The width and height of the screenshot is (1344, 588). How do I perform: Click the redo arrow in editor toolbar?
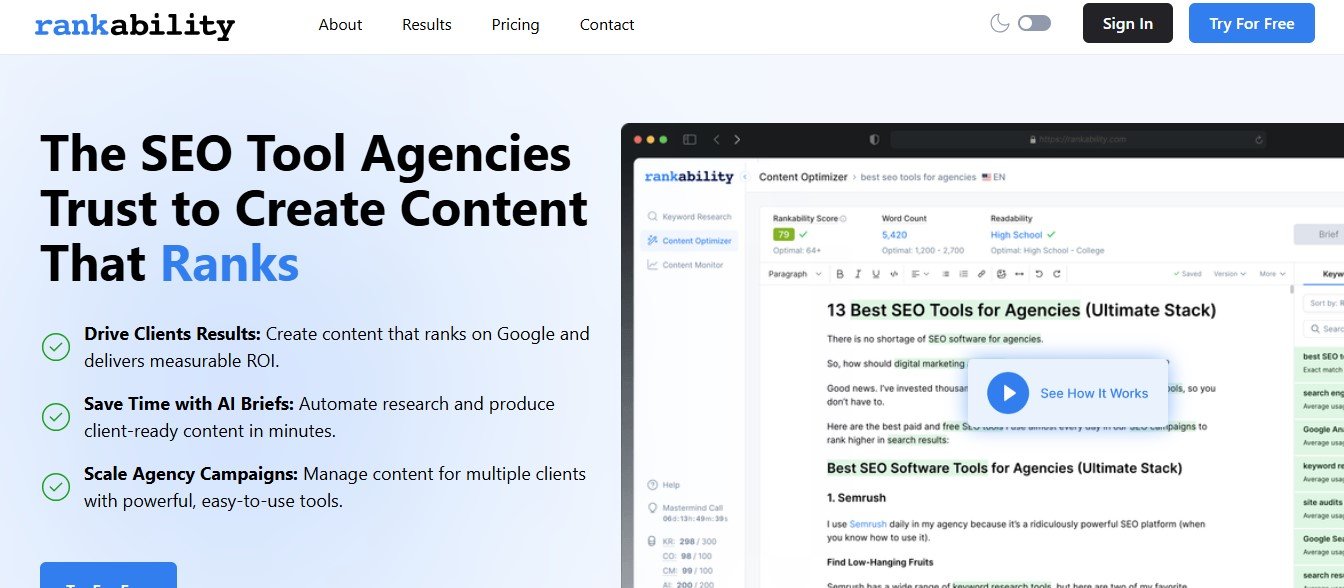tap(1057, 274)
